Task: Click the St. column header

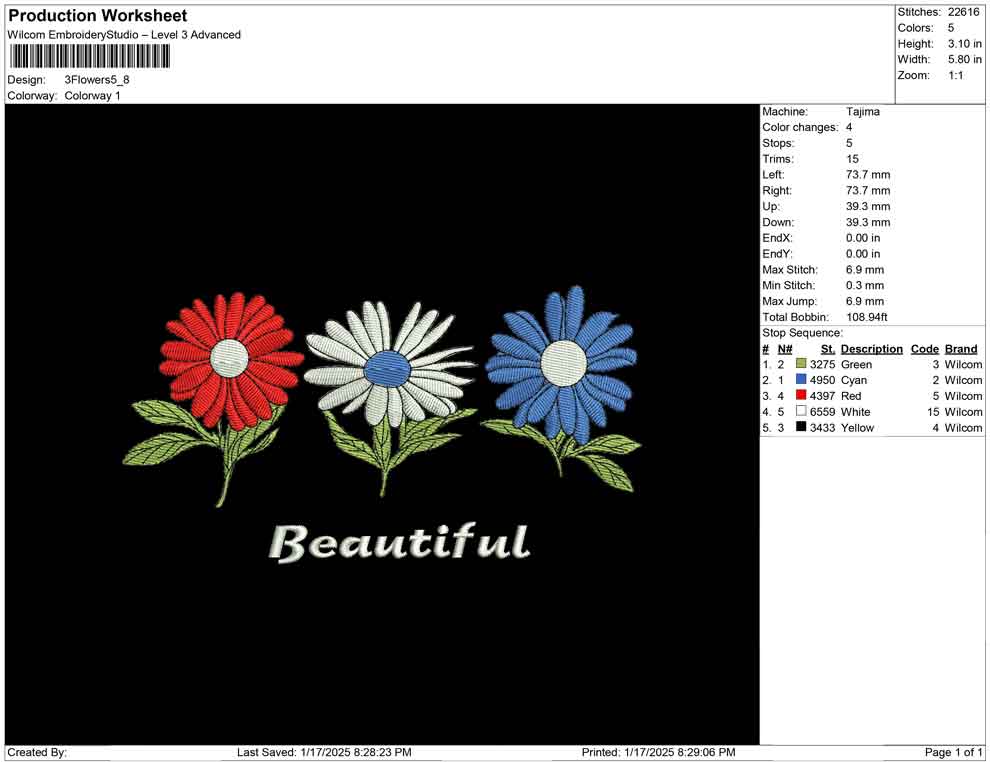Action: pos(827,349)
